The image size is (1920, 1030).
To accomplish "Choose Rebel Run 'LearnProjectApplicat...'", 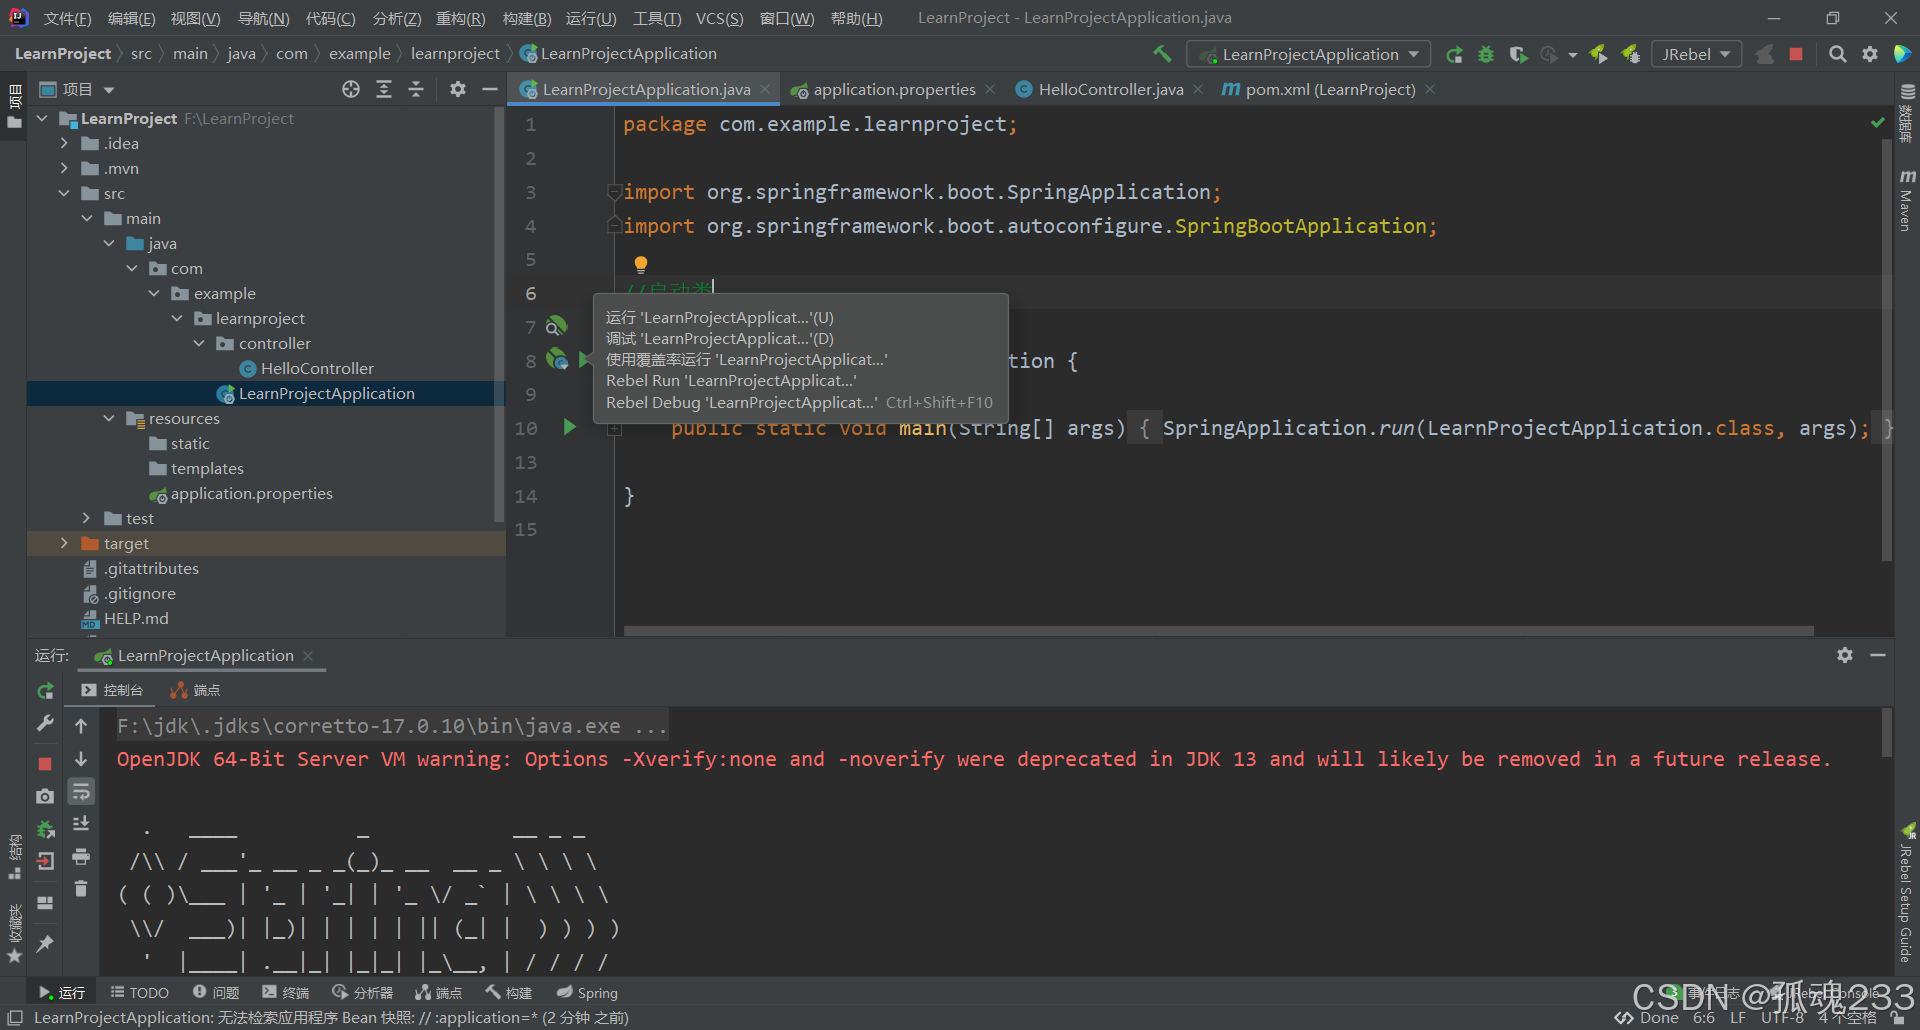I will coord(731,381).
